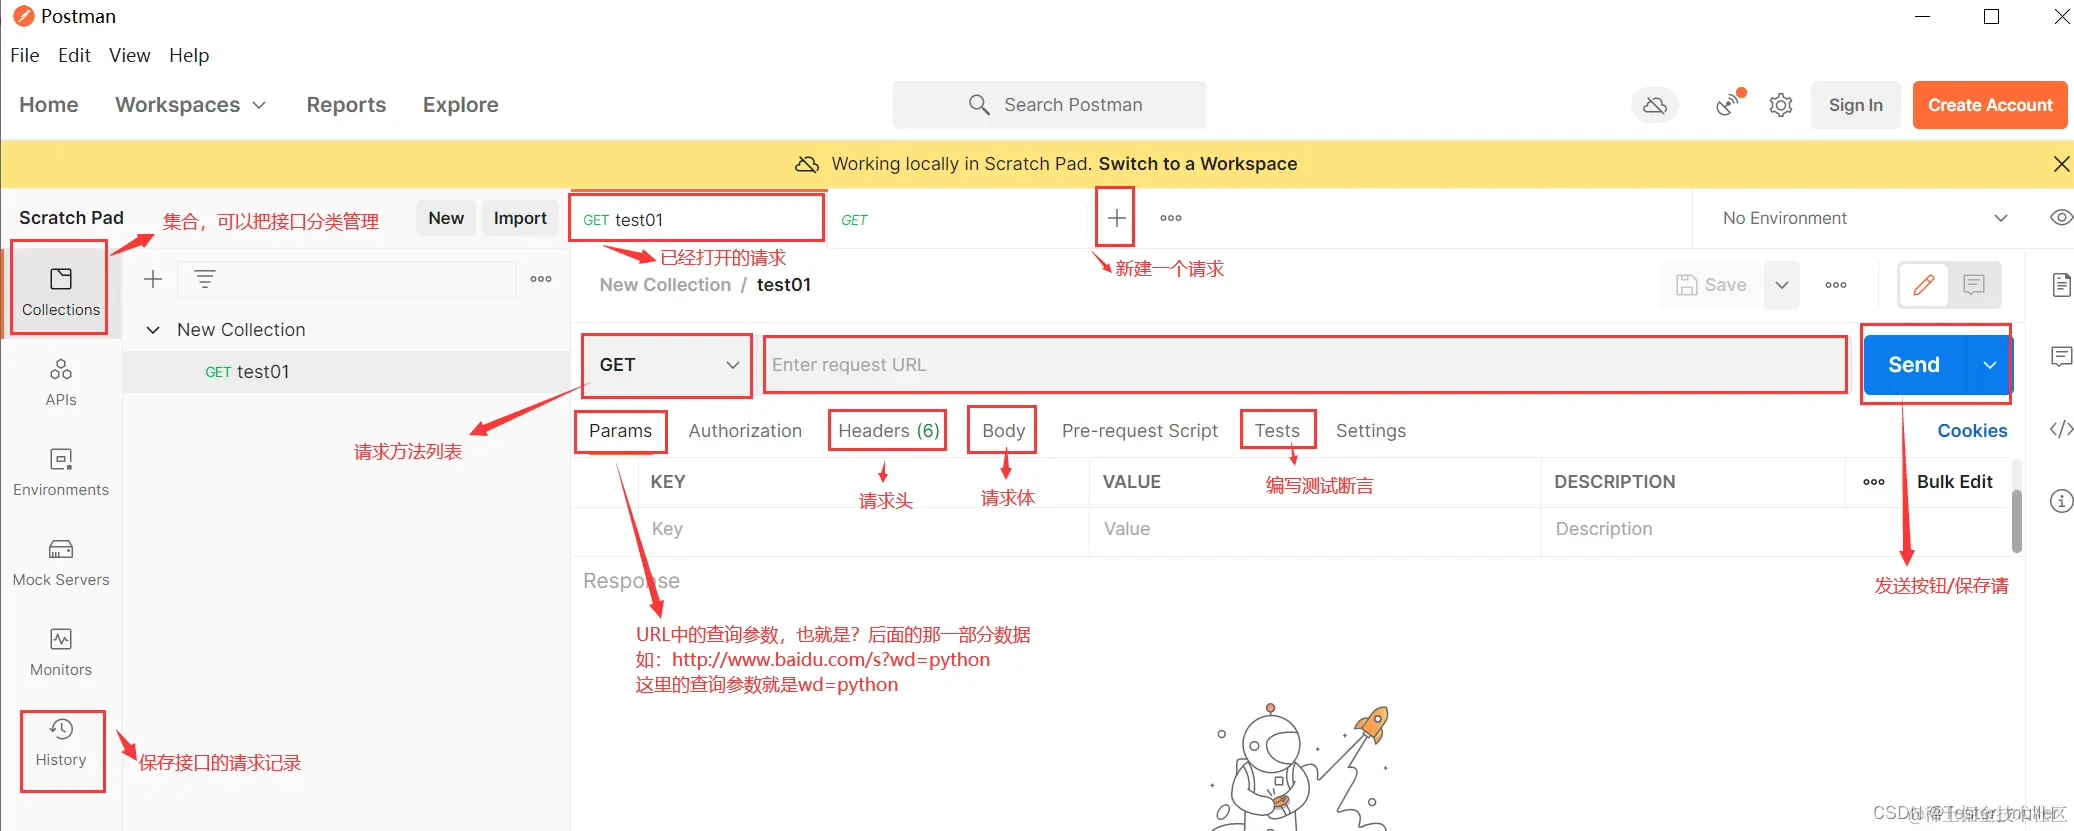The height and width of the screenshot is (831, 2074).
Task: Open documentation icon in right sidebar
Action: pyautogui.click(x=2061, y=285)
